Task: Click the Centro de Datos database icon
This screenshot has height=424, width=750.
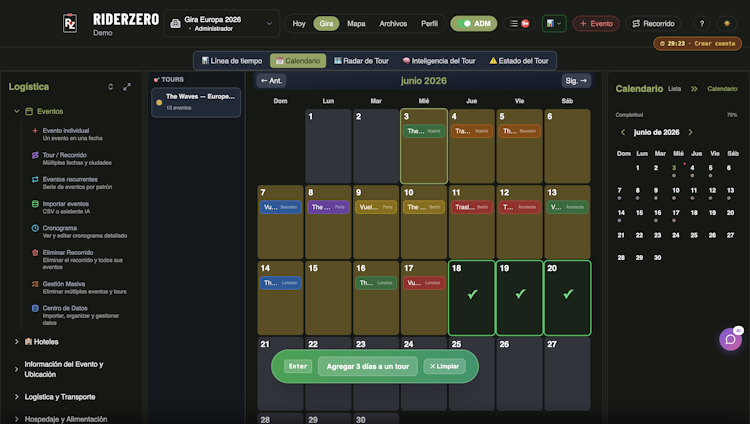Action: click(x=35, y=308)
